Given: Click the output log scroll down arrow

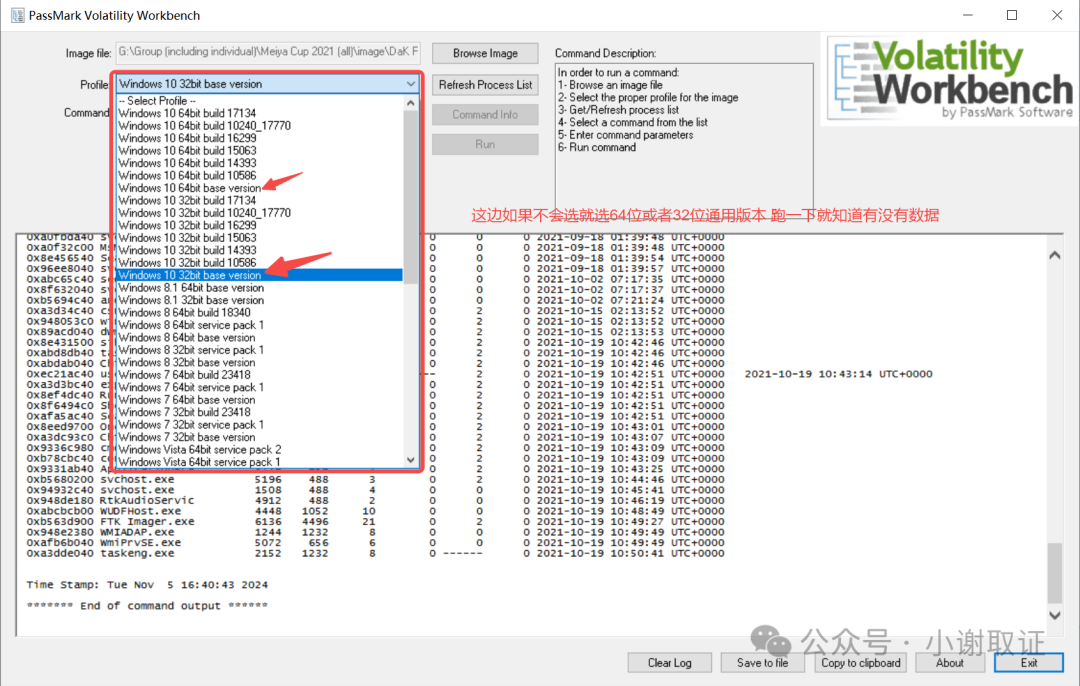Looking at the screenshot, I should pyautogui.click(x=1055, y=616).
